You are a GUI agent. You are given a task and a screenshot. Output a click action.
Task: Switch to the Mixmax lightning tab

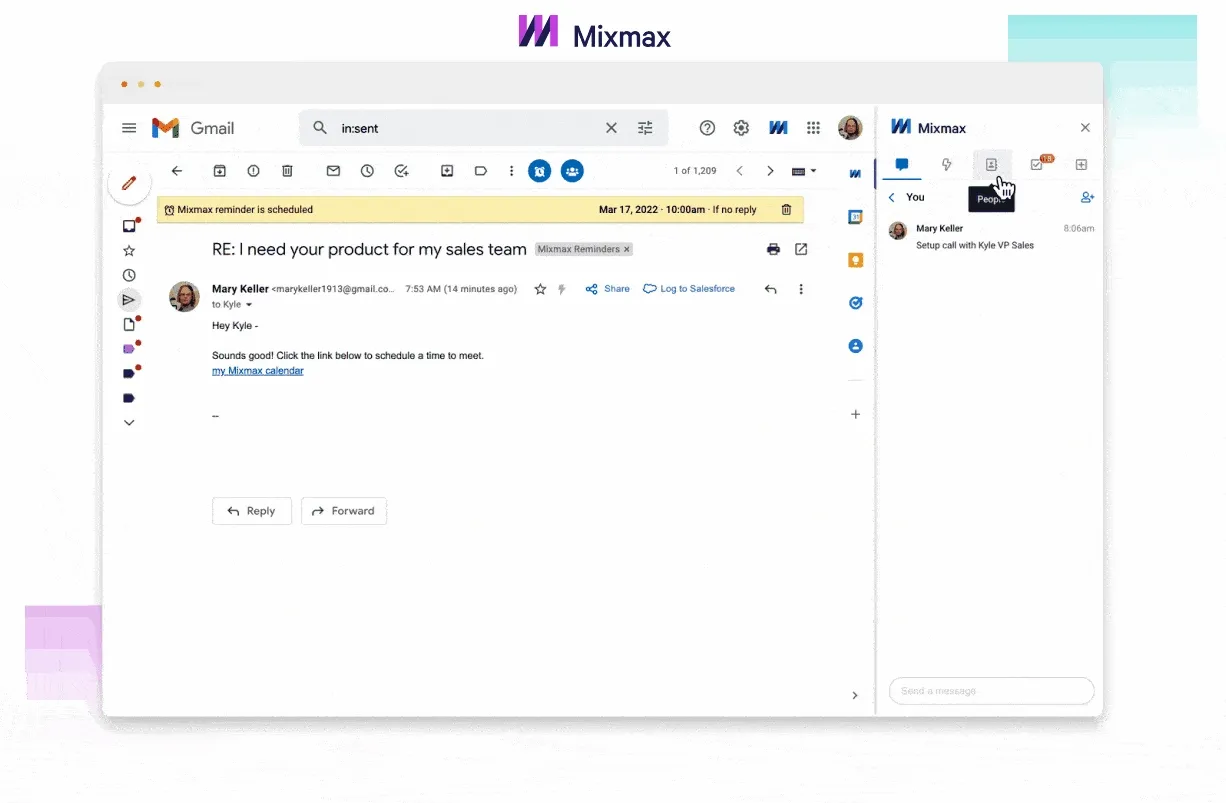coord(947,165)
